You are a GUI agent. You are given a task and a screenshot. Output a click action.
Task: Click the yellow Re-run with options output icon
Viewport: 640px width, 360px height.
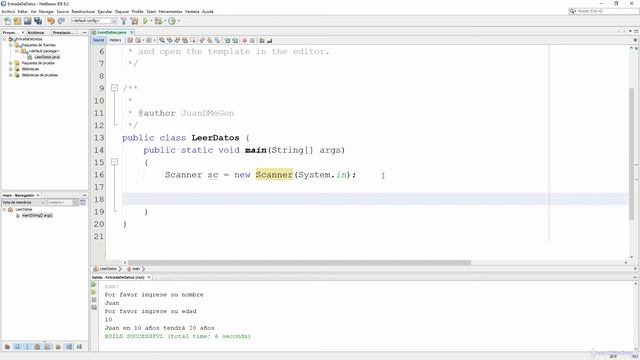[x=94, y=292]
